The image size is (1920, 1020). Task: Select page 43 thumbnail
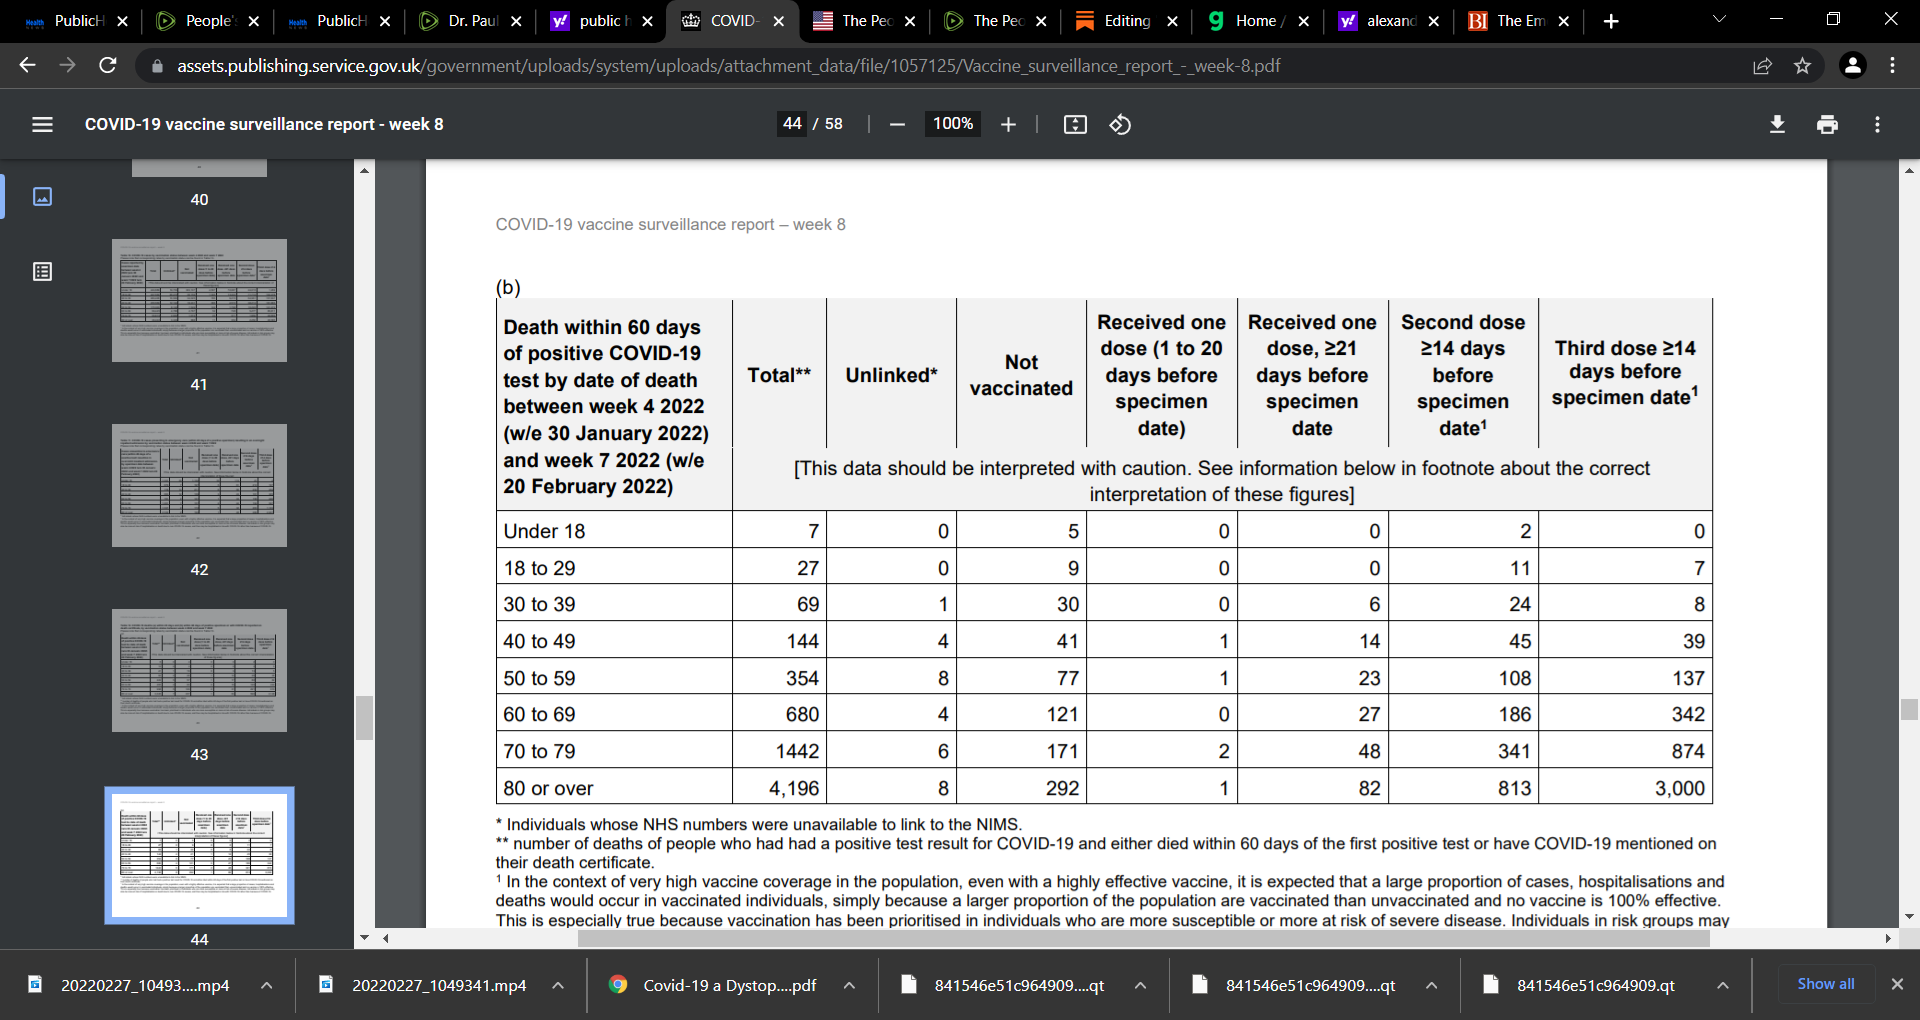tap(199, 670)
